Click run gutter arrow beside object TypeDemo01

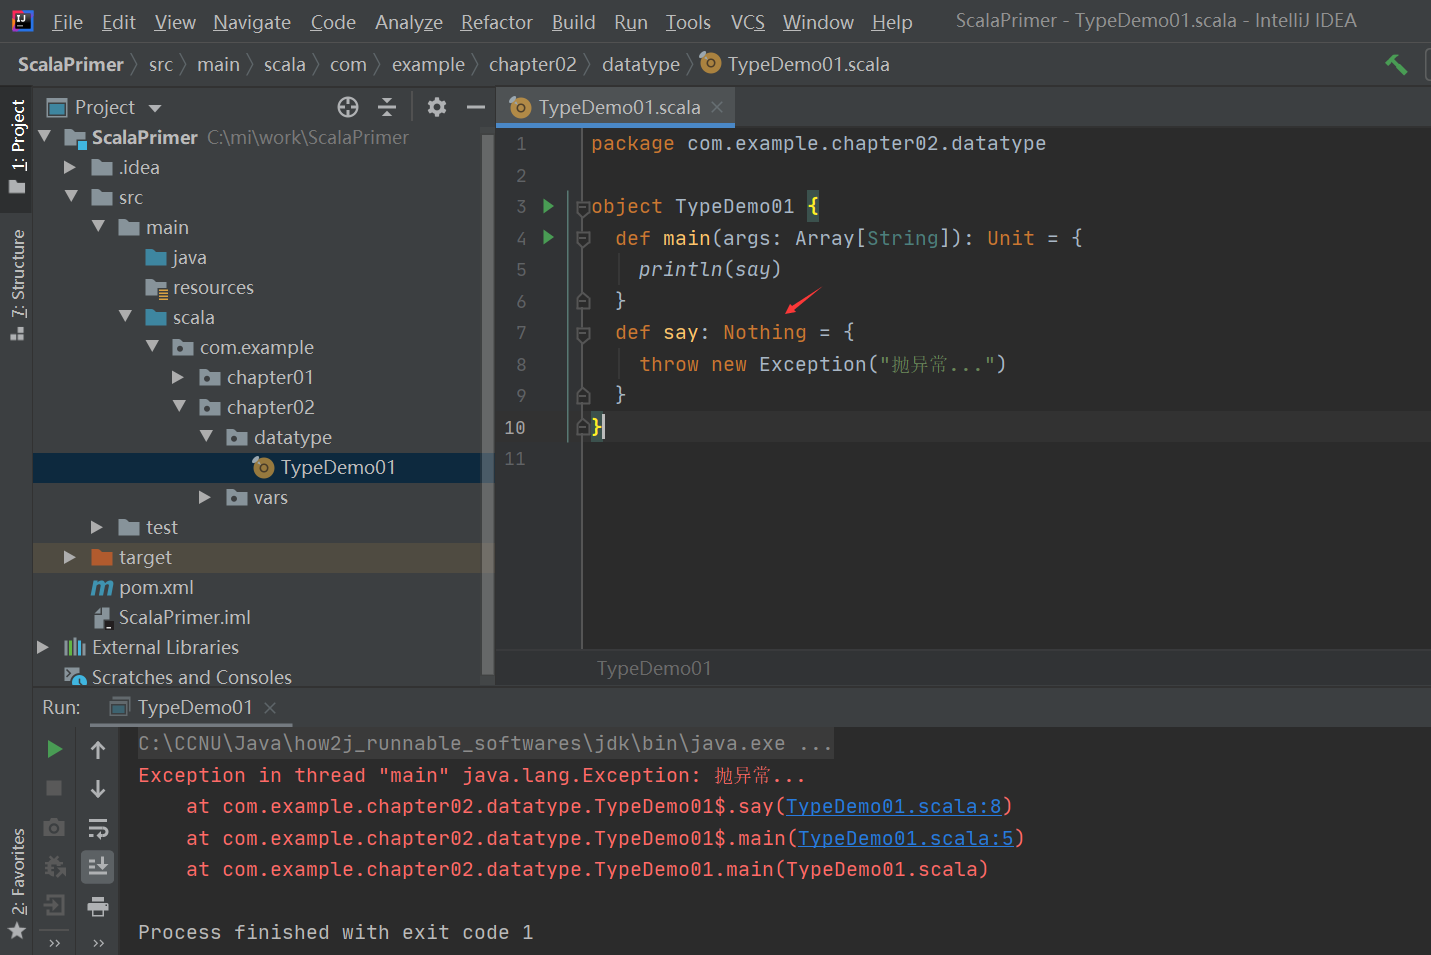click(x=548, y=206)
